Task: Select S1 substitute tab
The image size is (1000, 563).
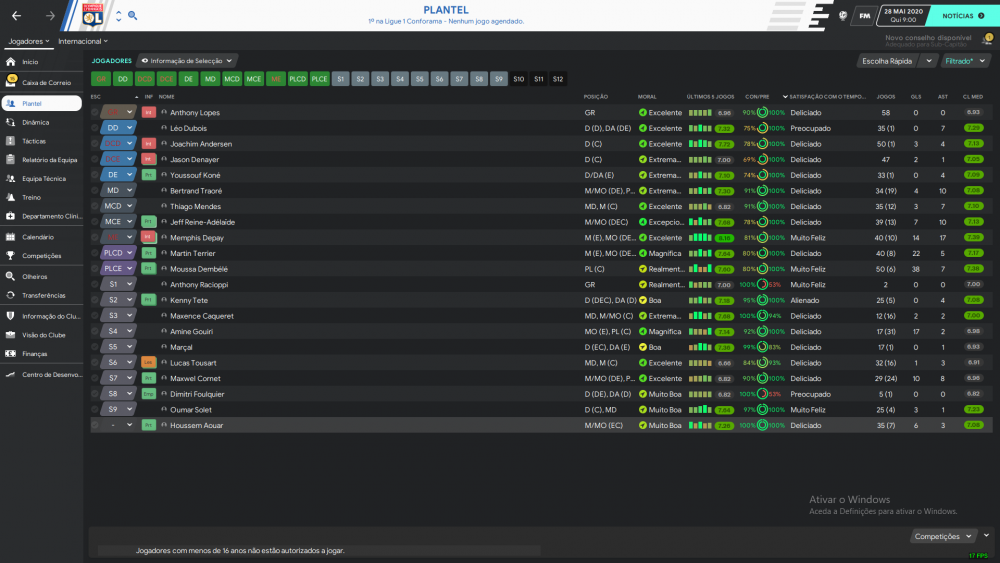Action: tap(341, 79)
